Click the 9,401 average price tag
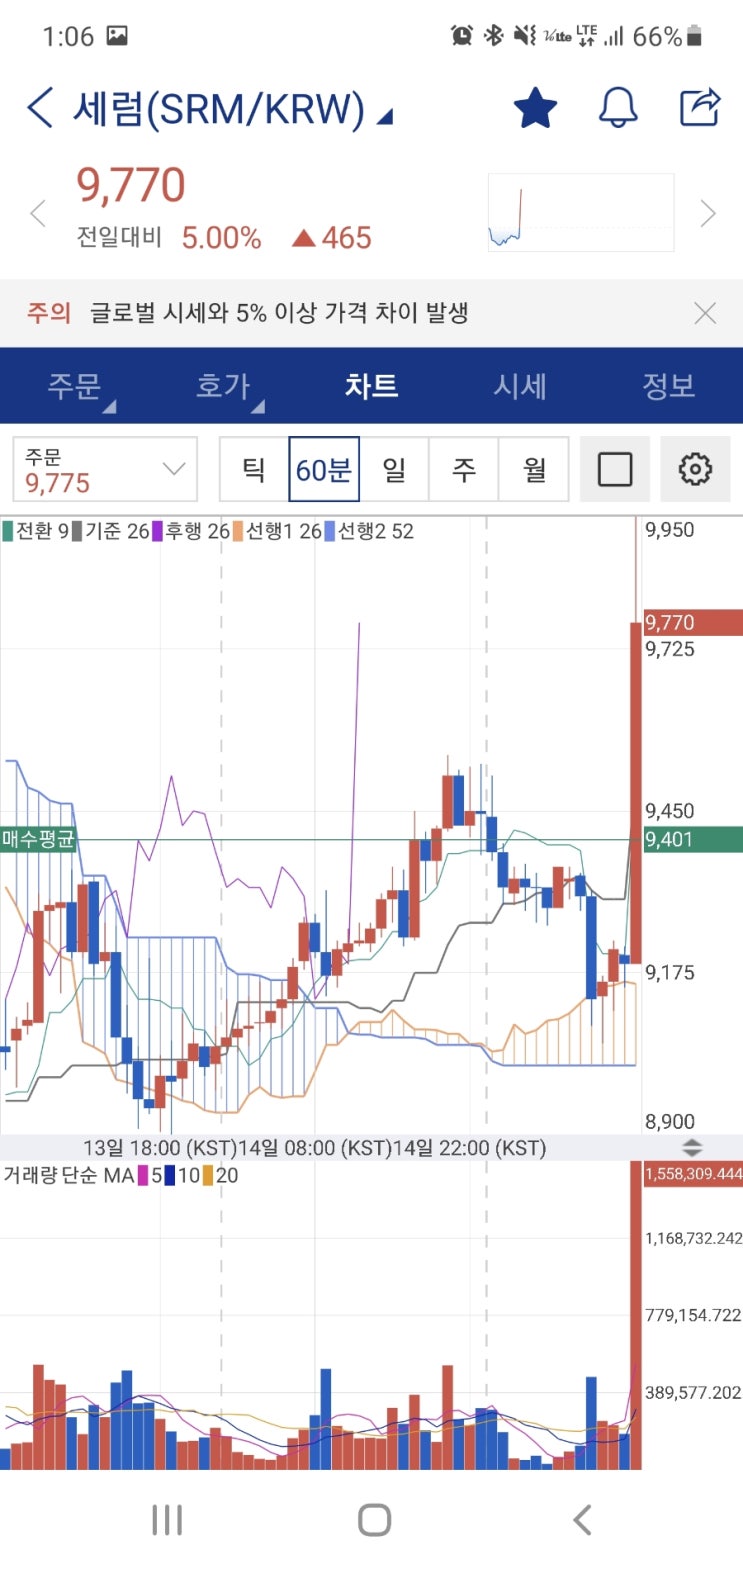The image size is (743, 1569). pyautogui.click(x=692, y=840)
